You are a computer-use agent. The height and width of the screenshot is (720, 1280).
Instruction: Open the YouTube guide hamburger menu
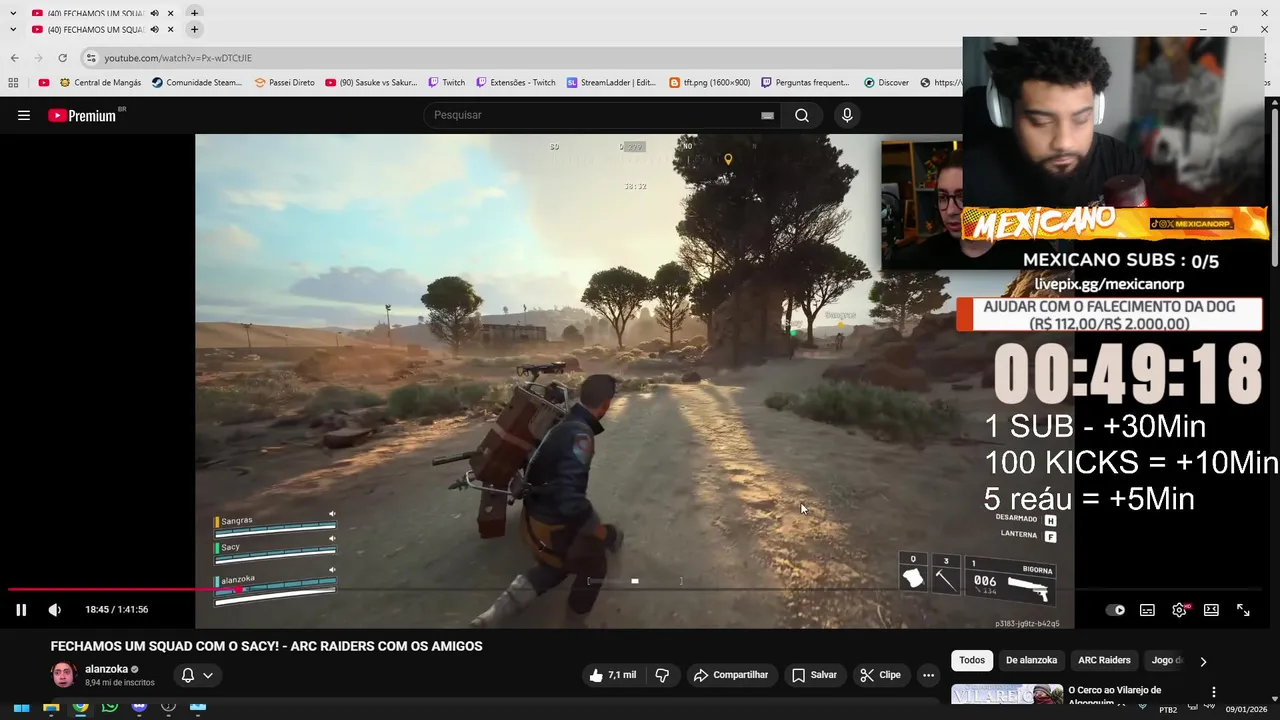(x=23, y=115)
